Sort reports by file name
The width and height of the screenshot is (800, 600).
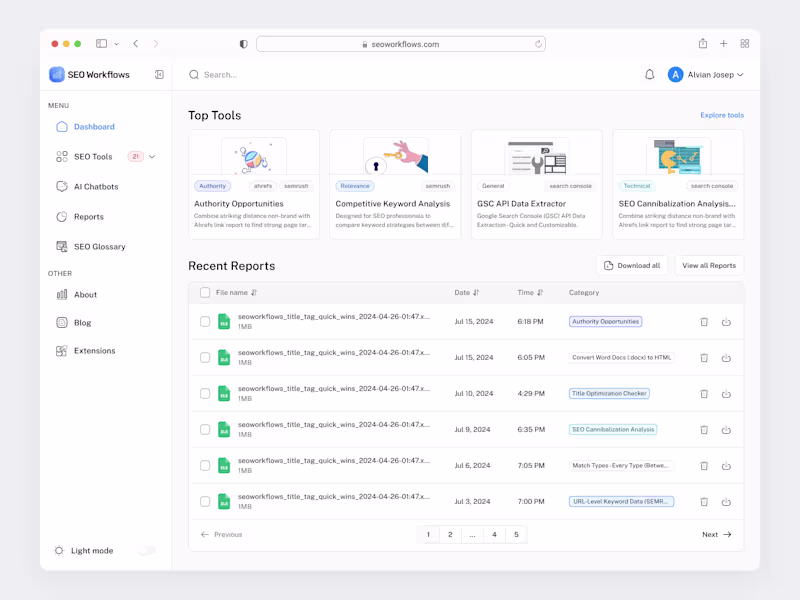254,292
